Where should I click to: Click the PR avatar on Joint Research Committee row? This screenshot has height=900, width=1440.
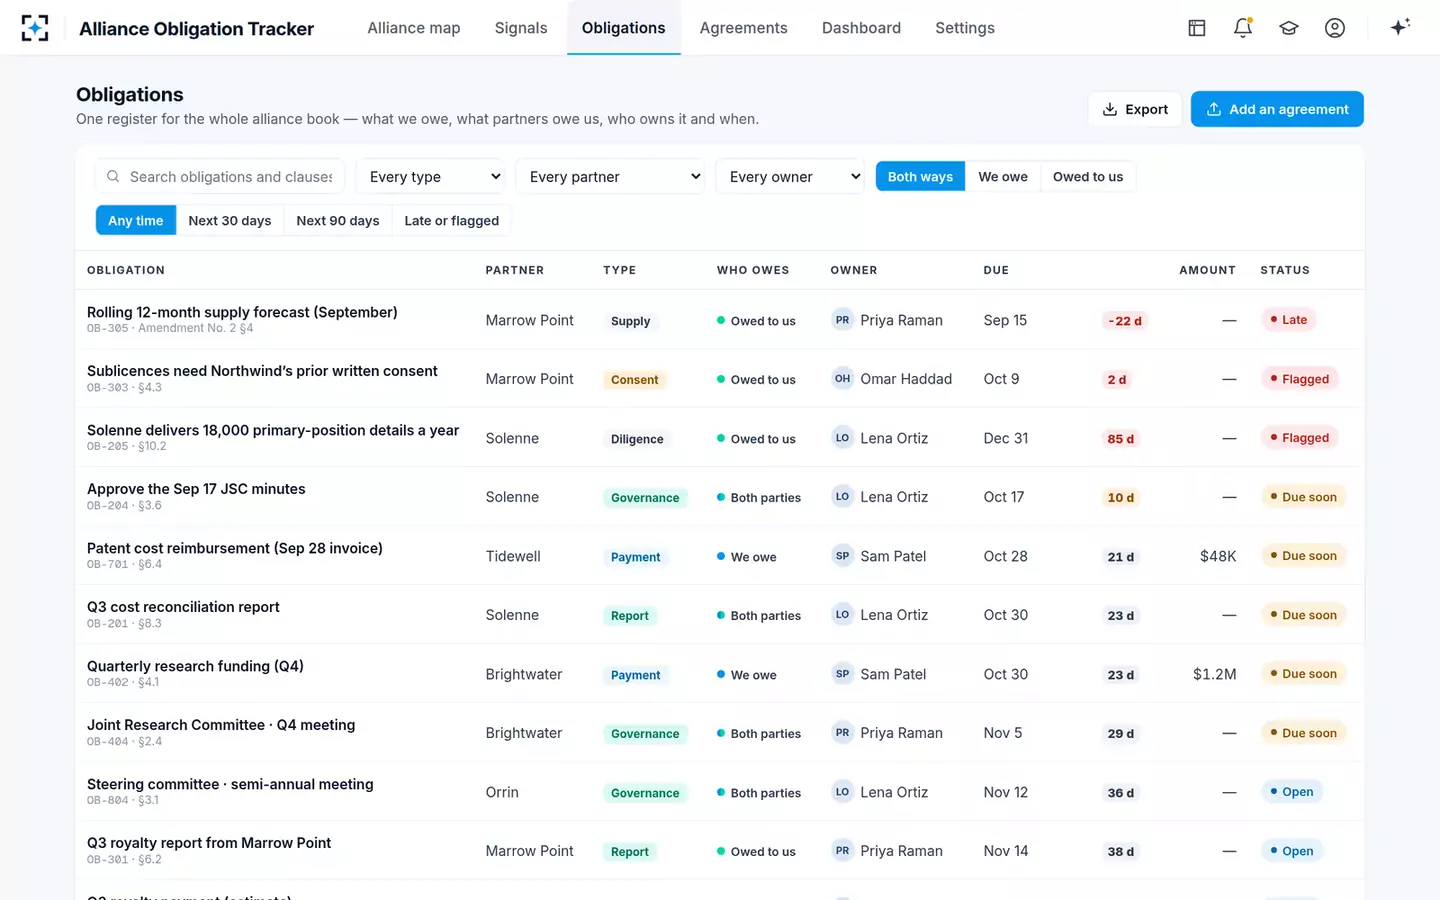842,733
